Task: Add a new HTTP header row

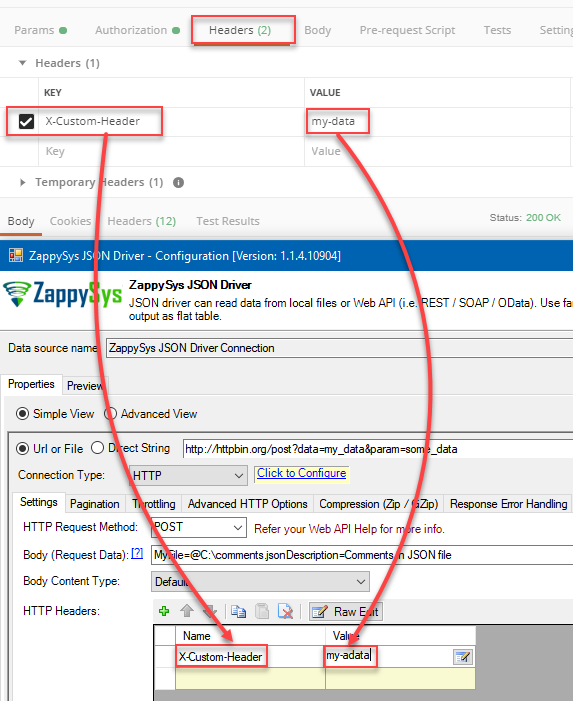Action: pyautogui.click(x=164, y=611)
